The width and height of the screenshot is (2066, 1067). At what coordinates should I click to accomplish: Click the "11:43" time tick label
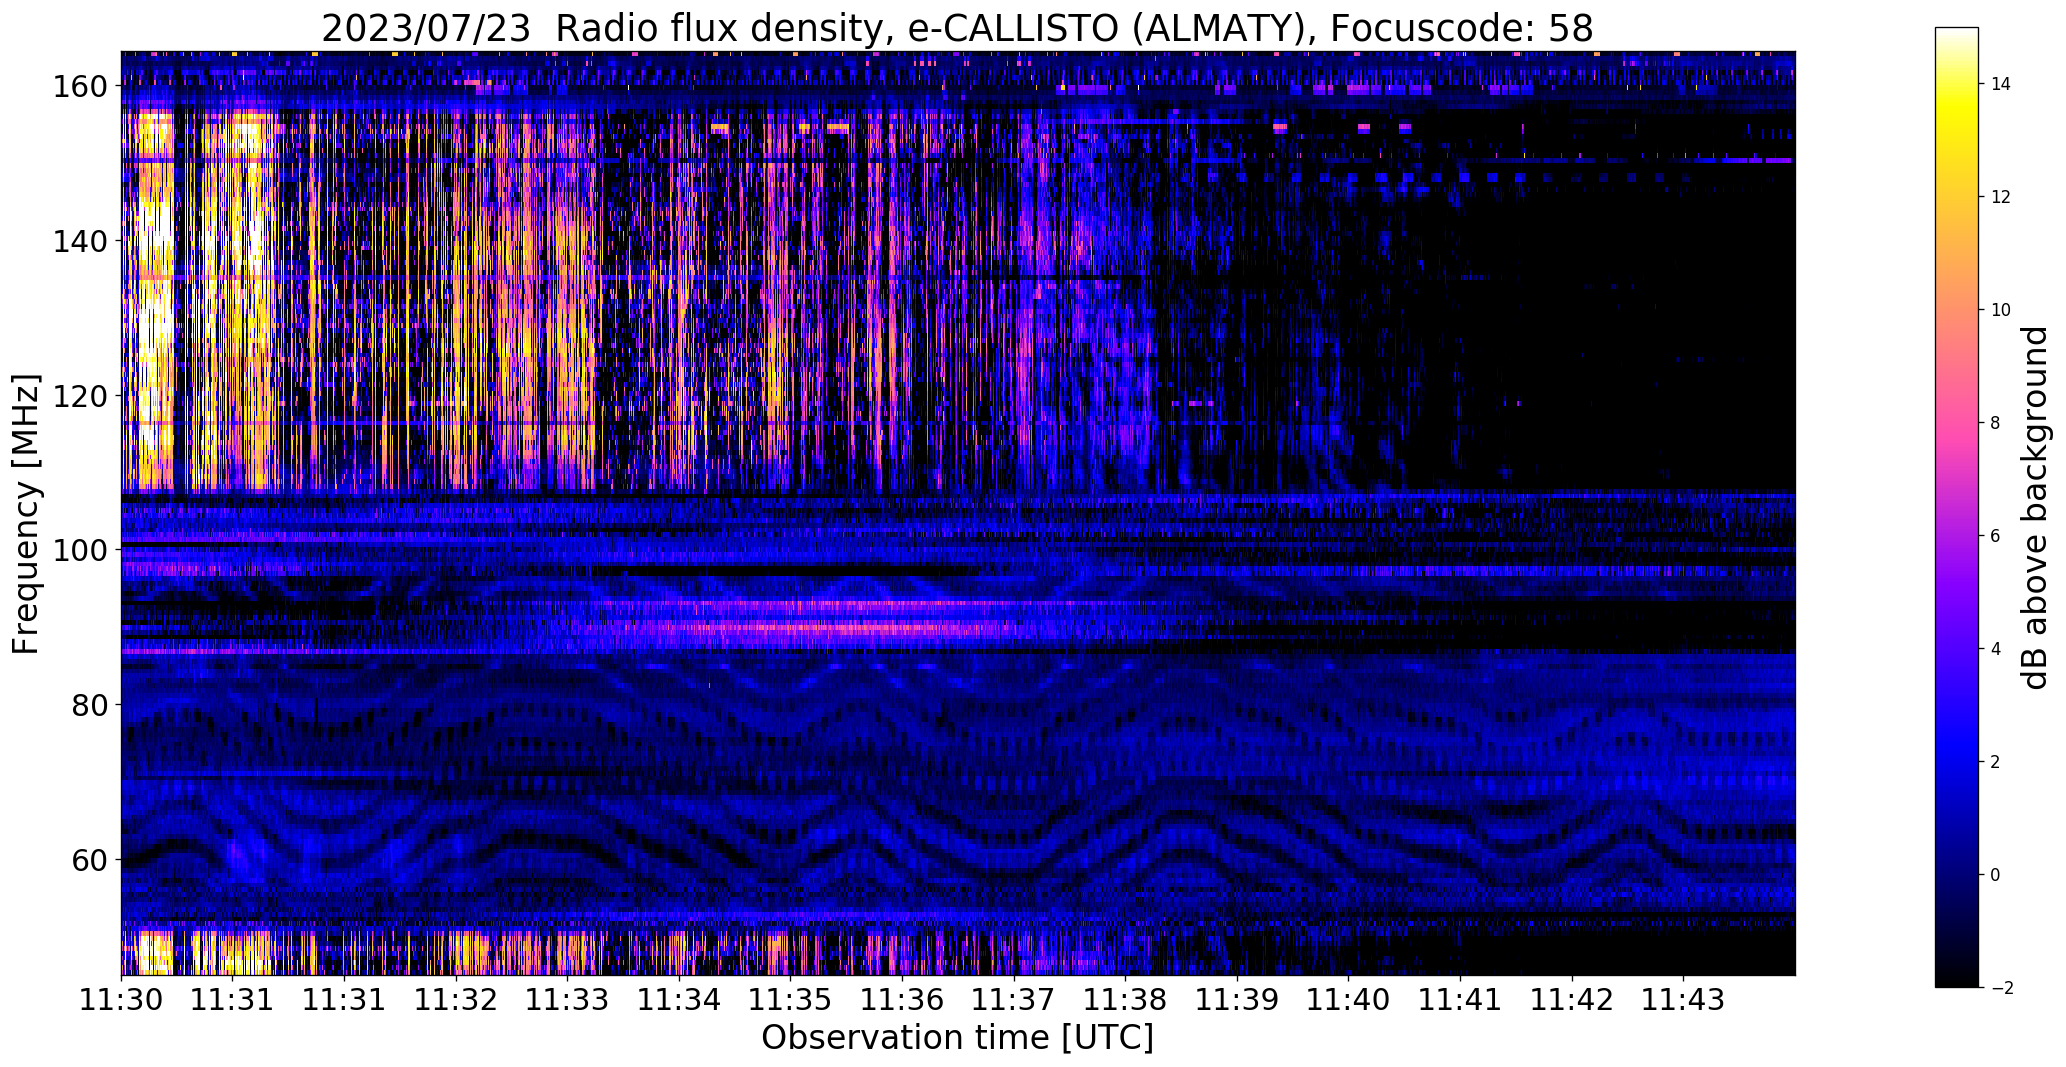tap(1684, 999)
